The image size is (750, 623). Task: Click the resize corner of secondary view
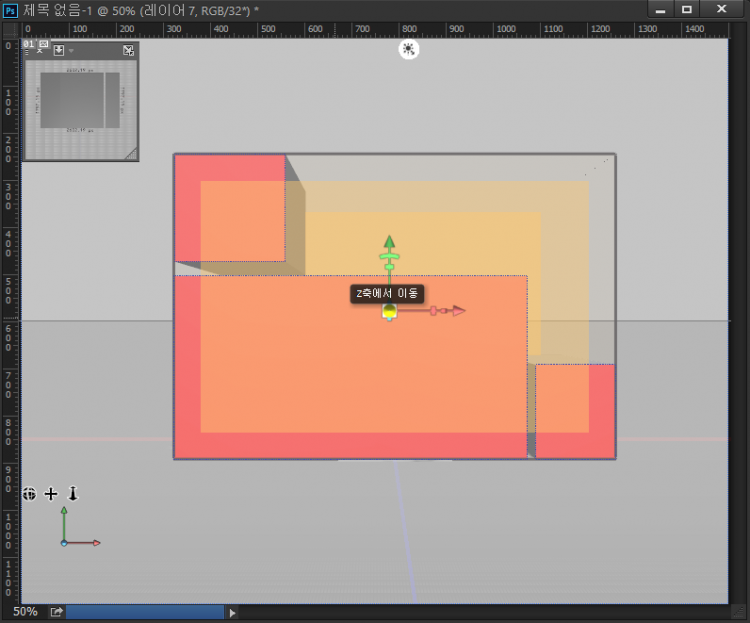tap(131, 153)
